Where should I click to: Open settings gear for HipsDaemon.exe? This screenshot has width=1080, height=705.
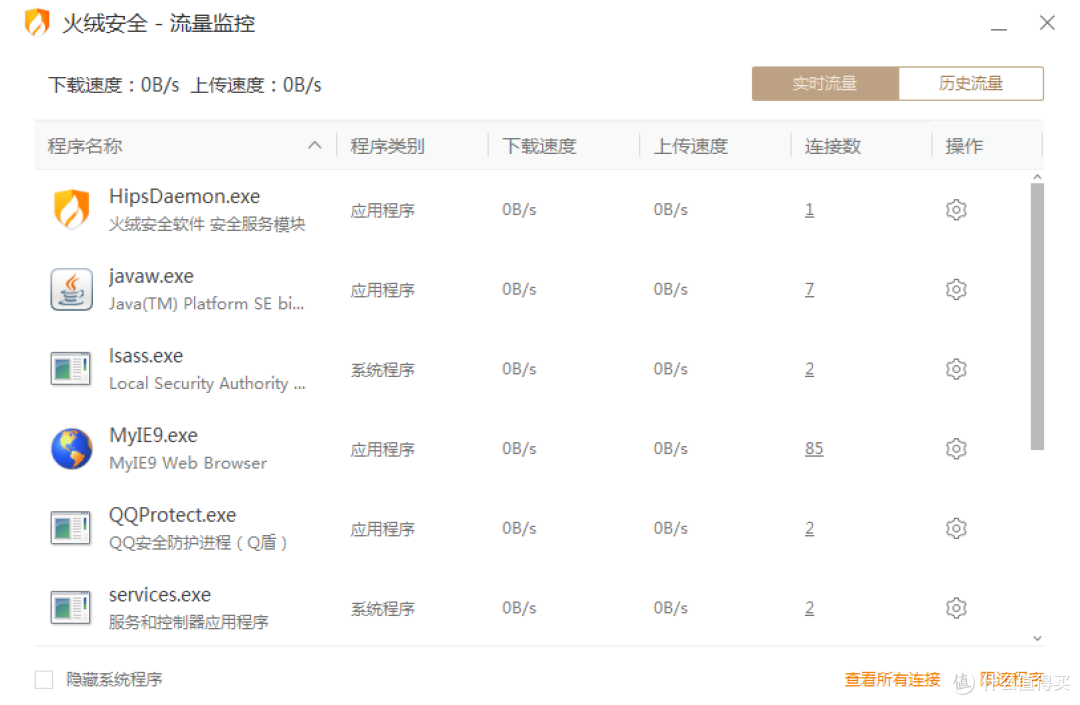pos(956,209)
